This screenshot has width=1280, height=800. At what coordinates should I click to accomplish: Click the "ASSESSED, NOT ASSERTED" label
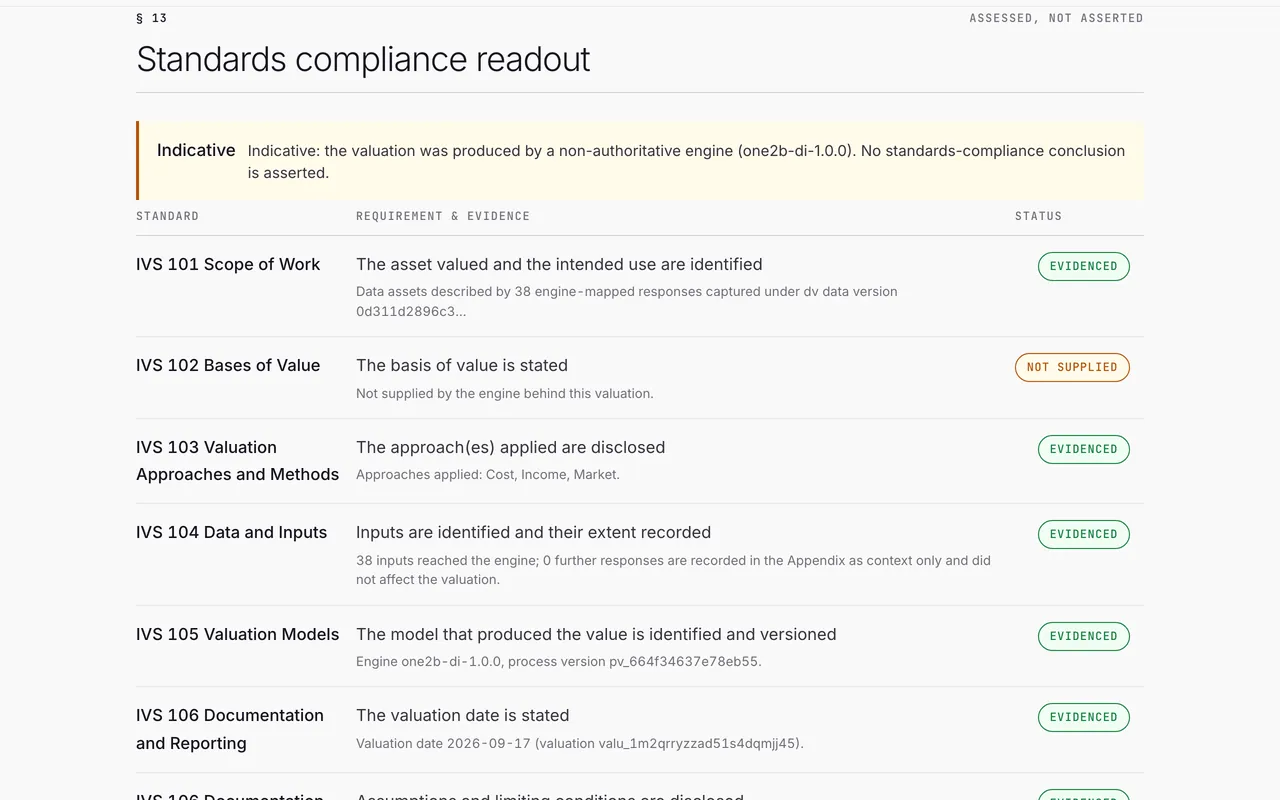[x=1056, y=18]
